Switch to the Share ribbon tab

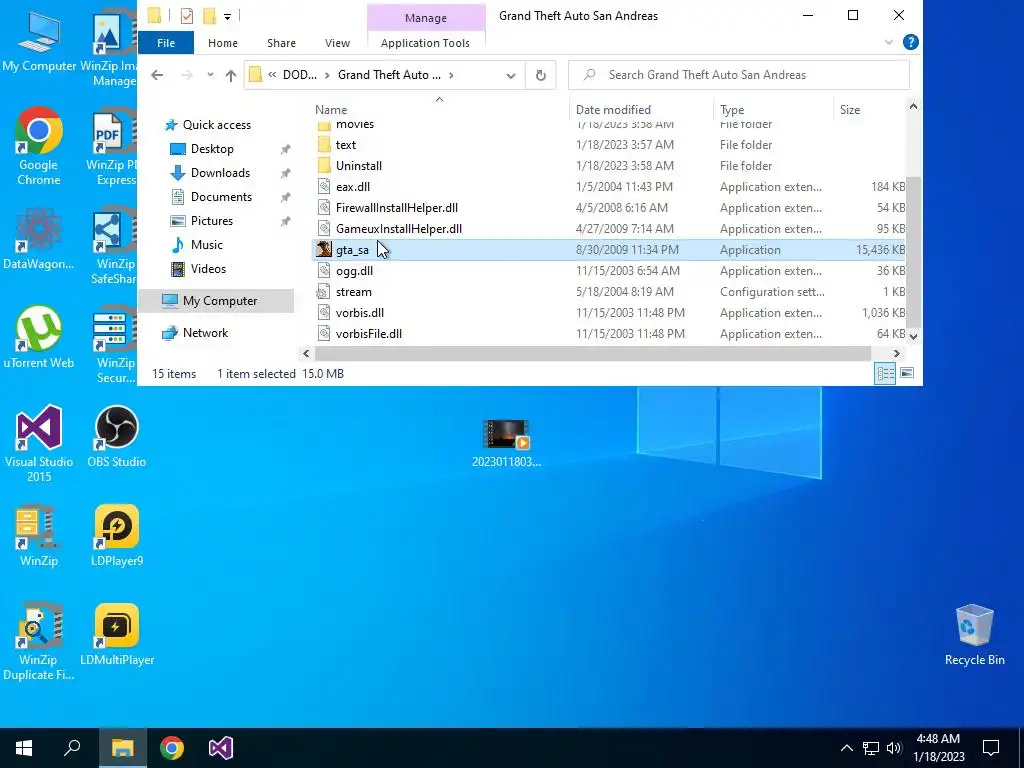click(281, 42)
